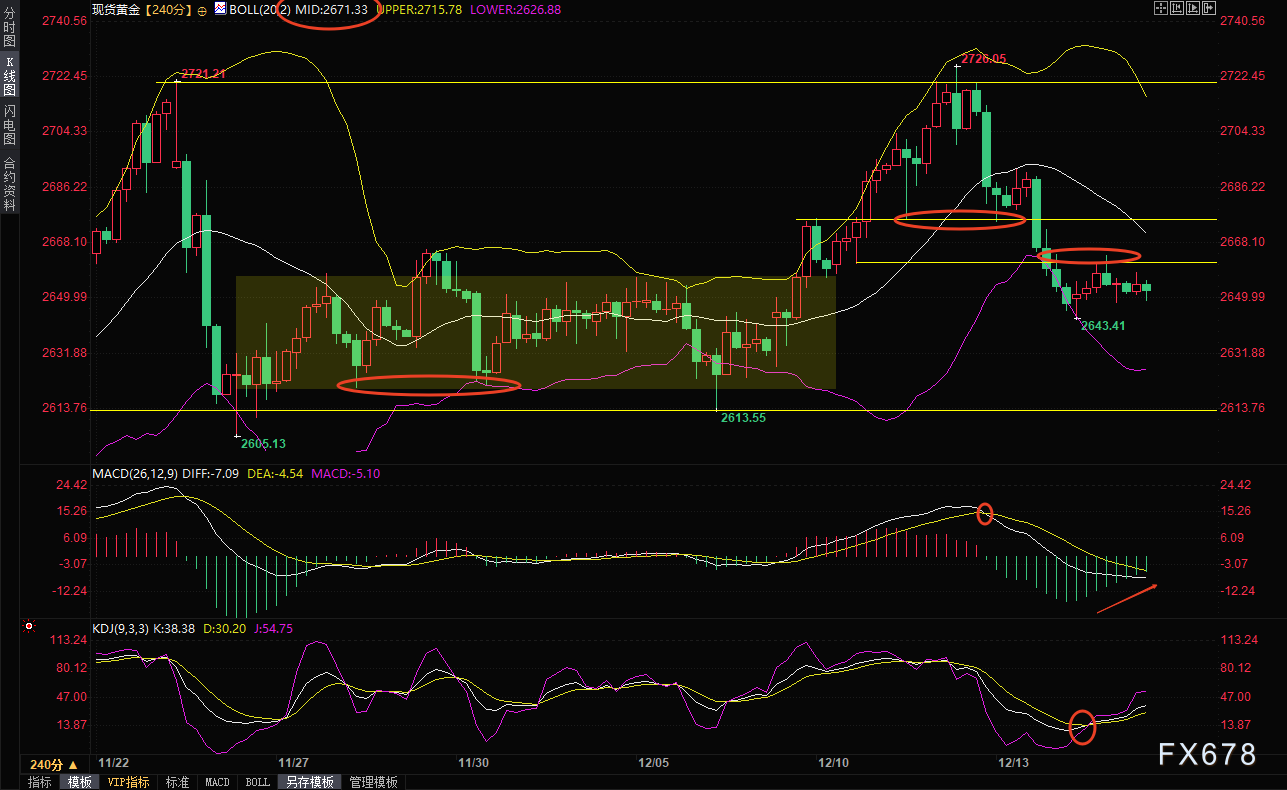Viewport: 1287px width, 790px height.
Task: Click the MACD:-5.10 value
Action: [x=346, y=473]
